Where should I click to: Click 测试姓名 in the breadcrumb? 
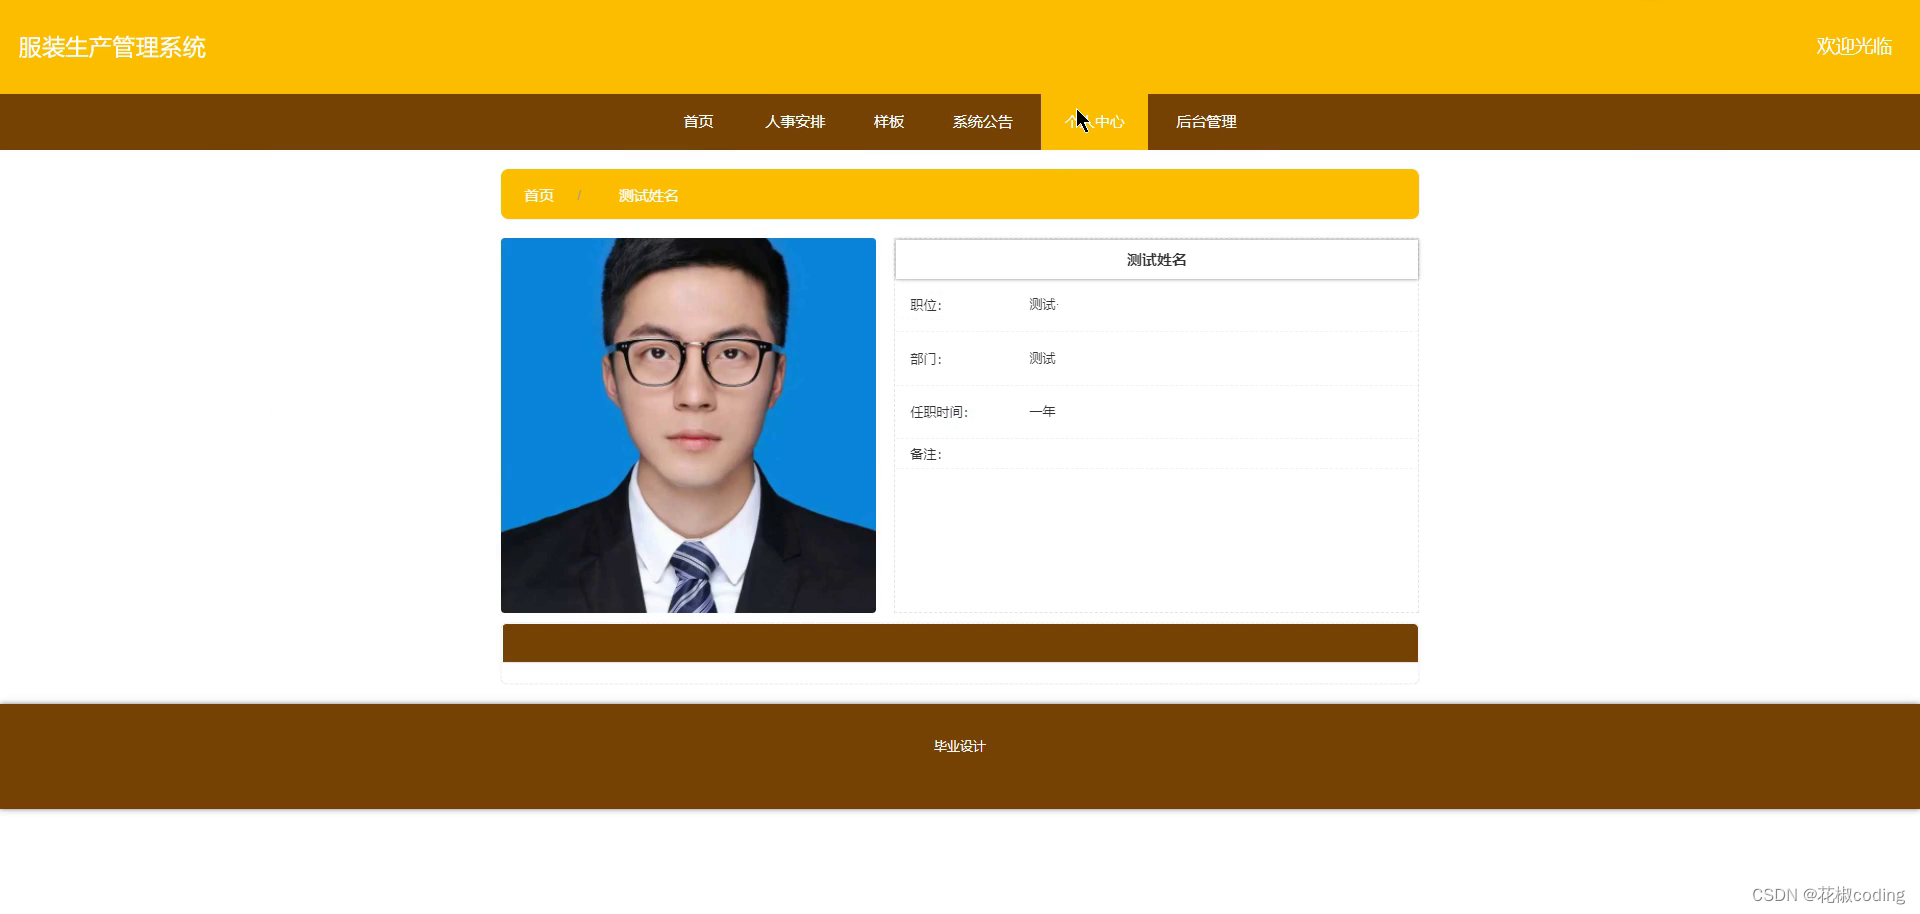648,195
